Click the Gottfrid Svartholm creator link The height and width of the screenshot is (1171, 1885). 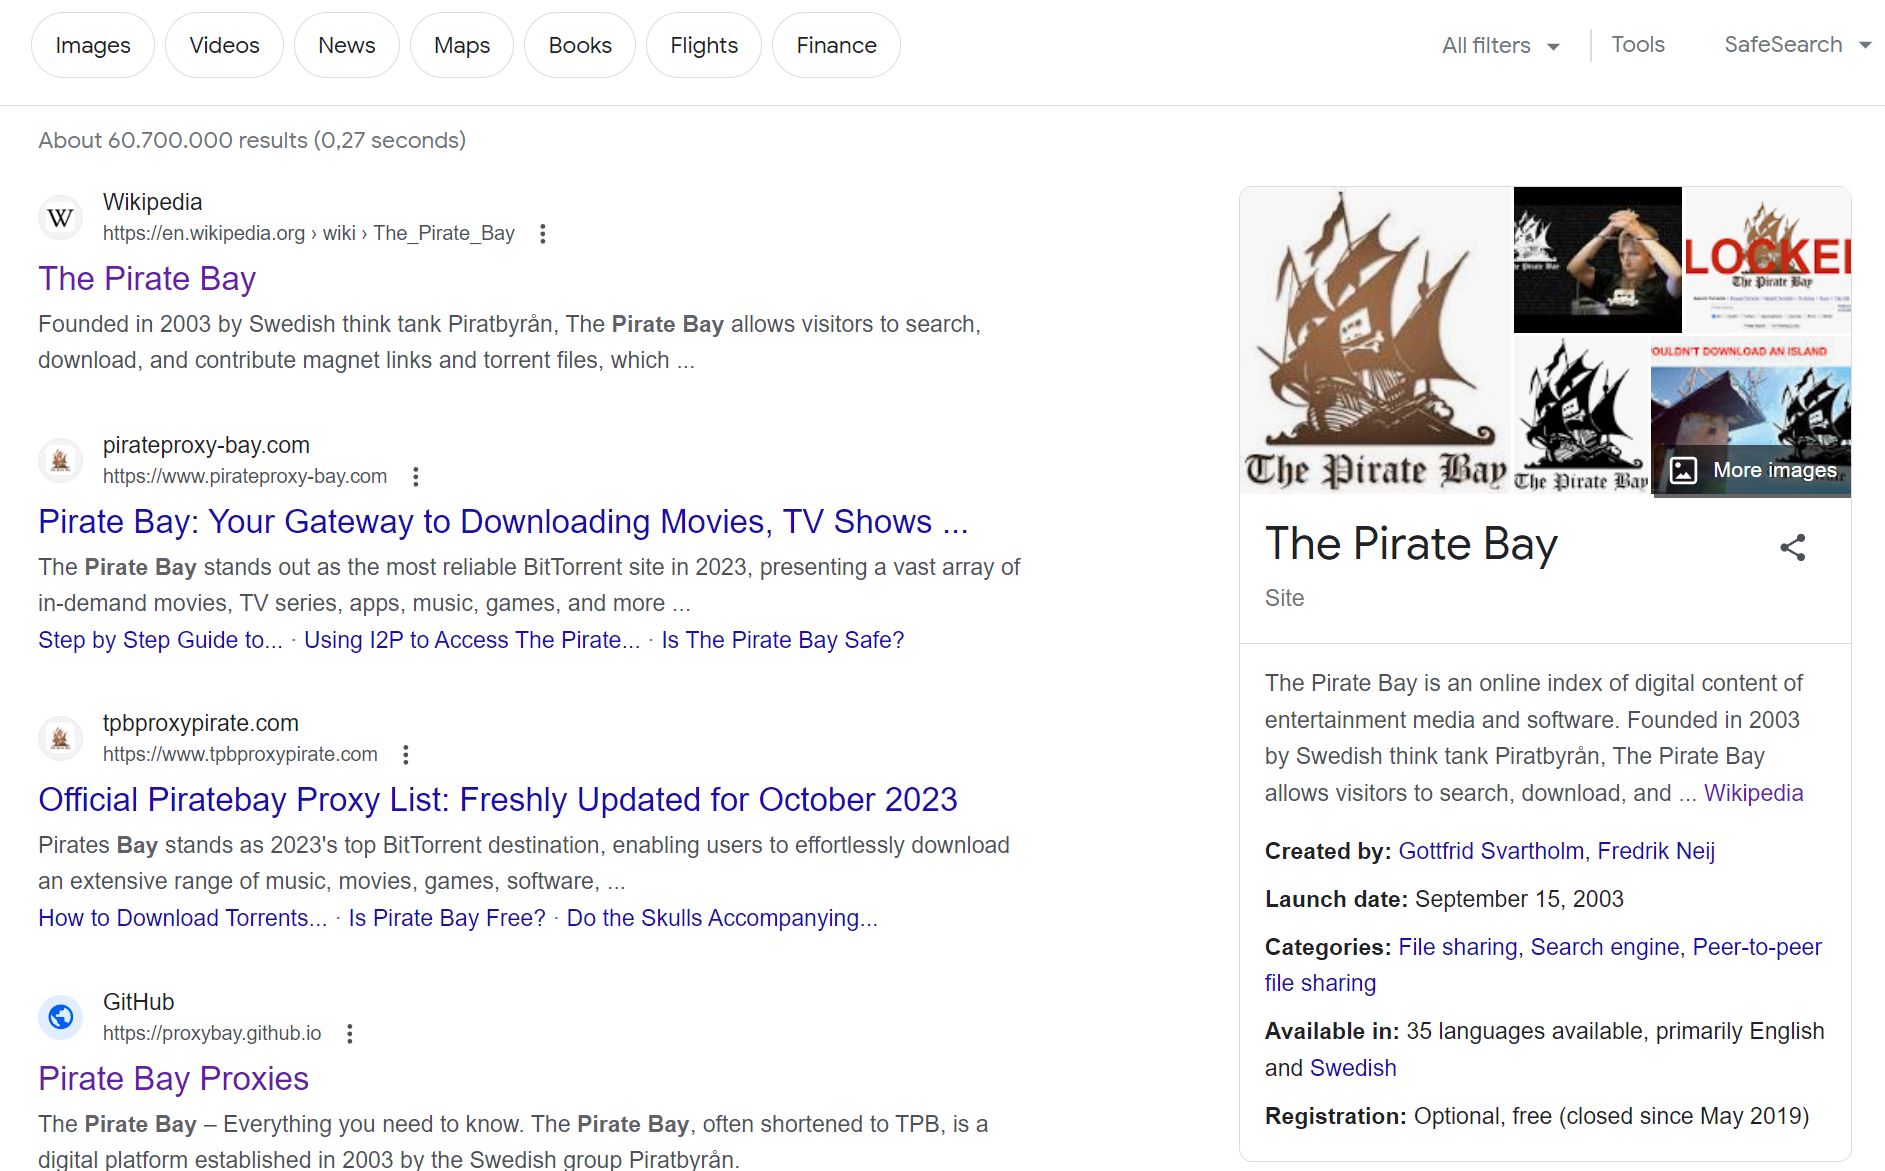pyautogui.click(x=1491, y=851)
